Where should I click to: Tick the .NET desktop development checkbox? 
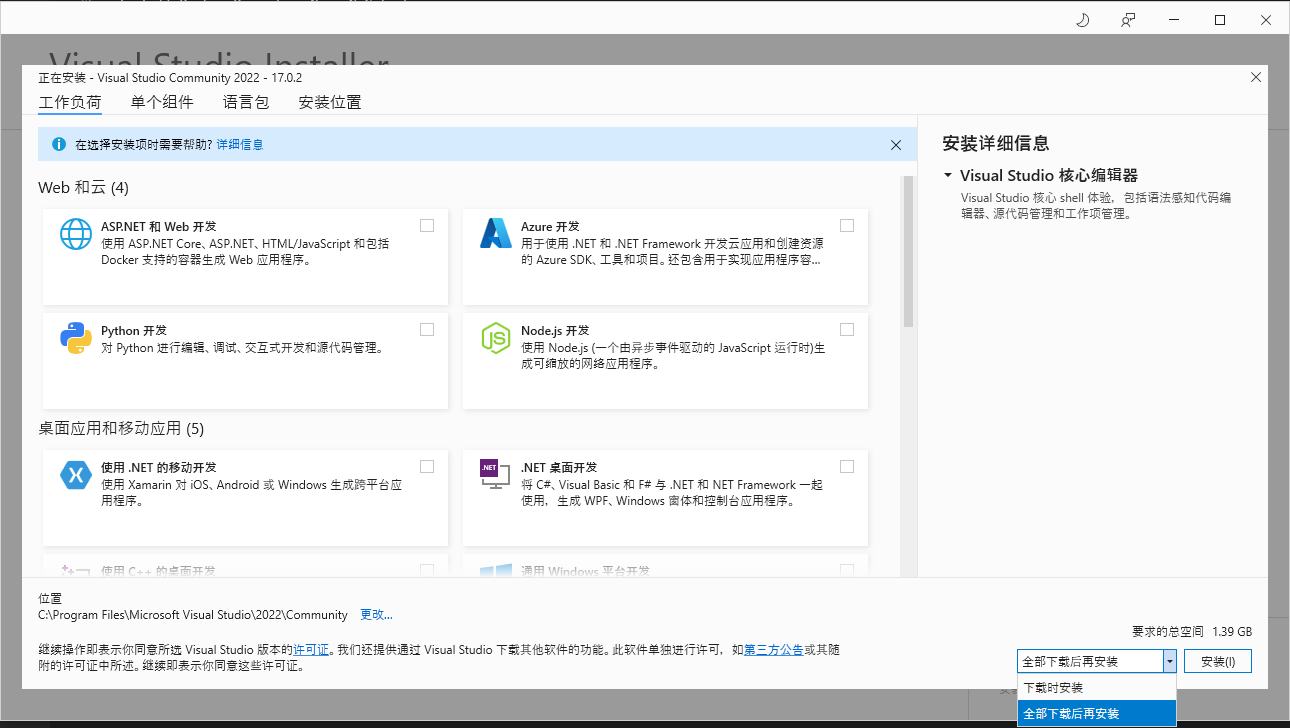[x=847, y=466]
